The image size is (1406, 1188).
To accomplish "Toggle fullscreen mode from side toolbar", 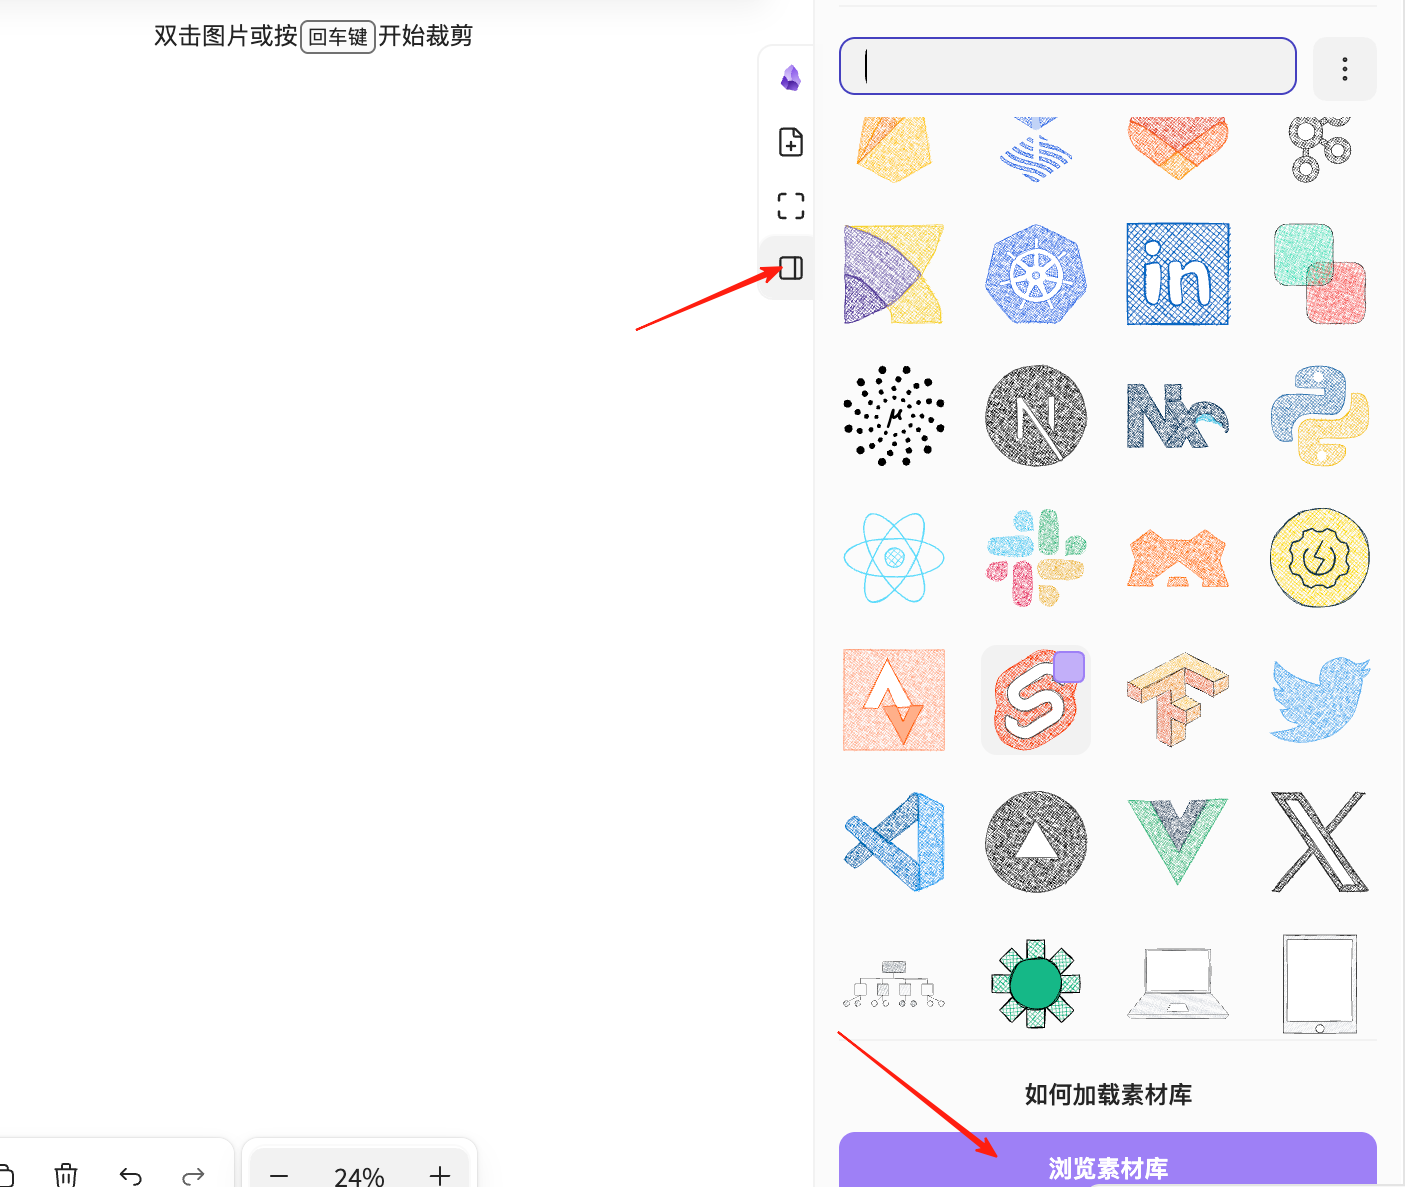I will (x=791, y=206).
